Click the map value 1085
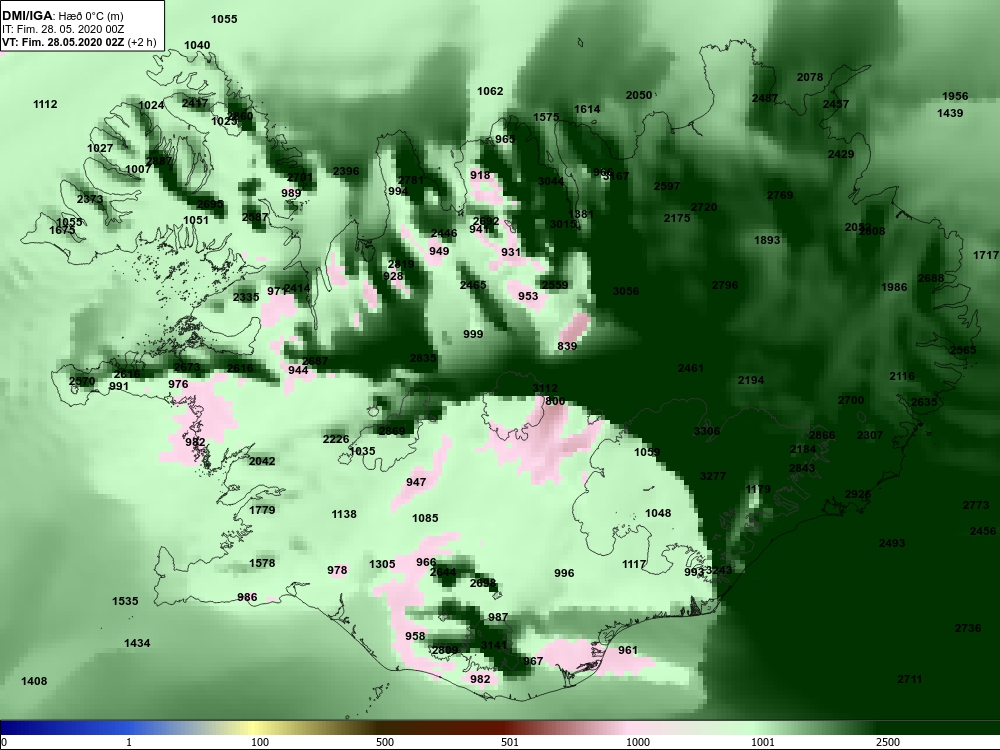1000x750 pixels. coord(425,518)
